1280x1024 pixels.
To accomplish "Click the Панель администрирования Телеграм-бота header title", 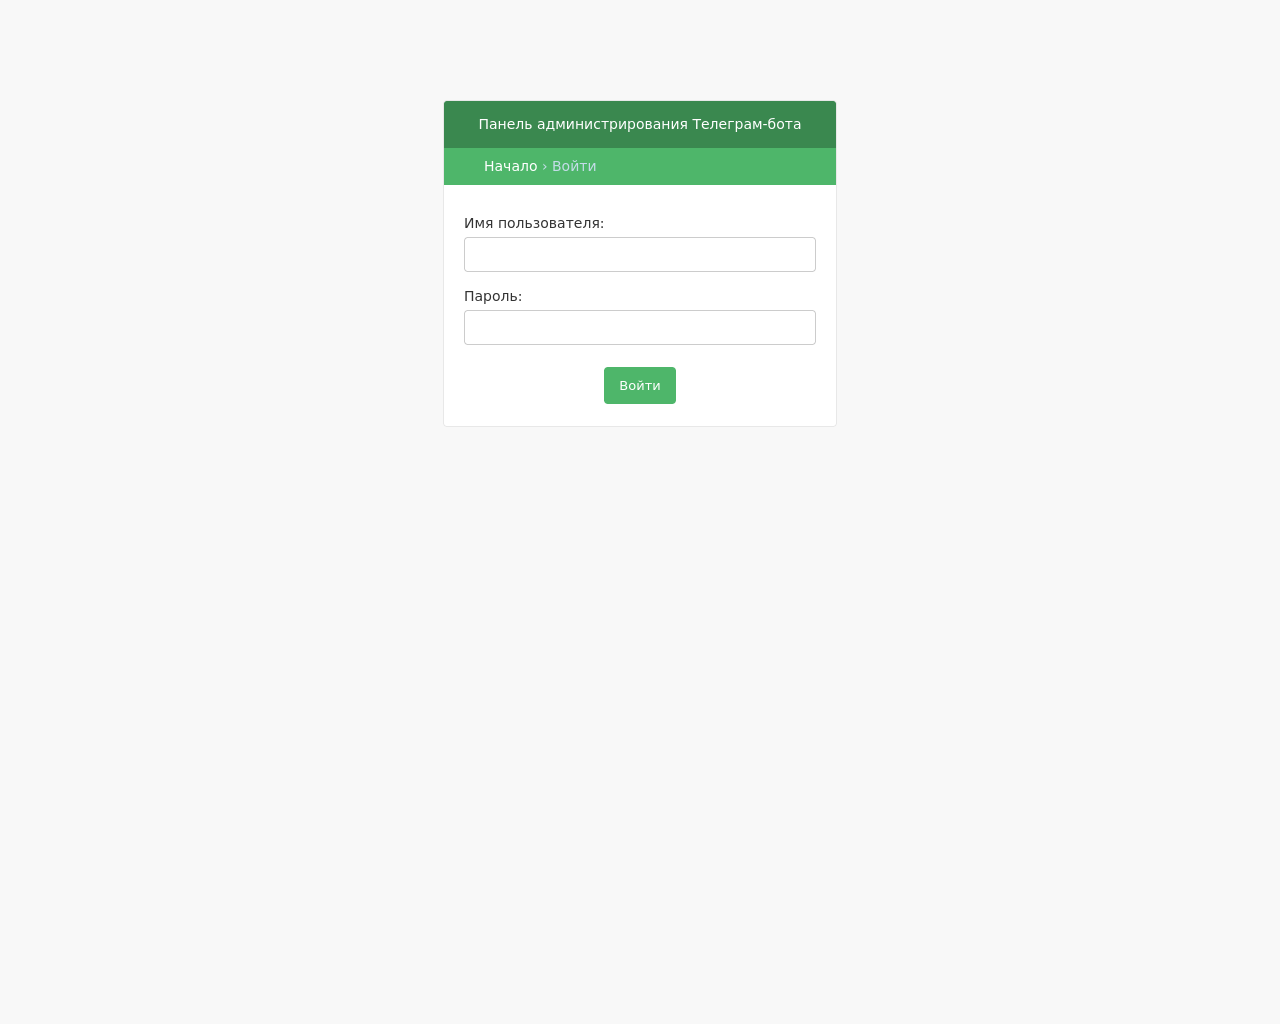I will (640, 124).
